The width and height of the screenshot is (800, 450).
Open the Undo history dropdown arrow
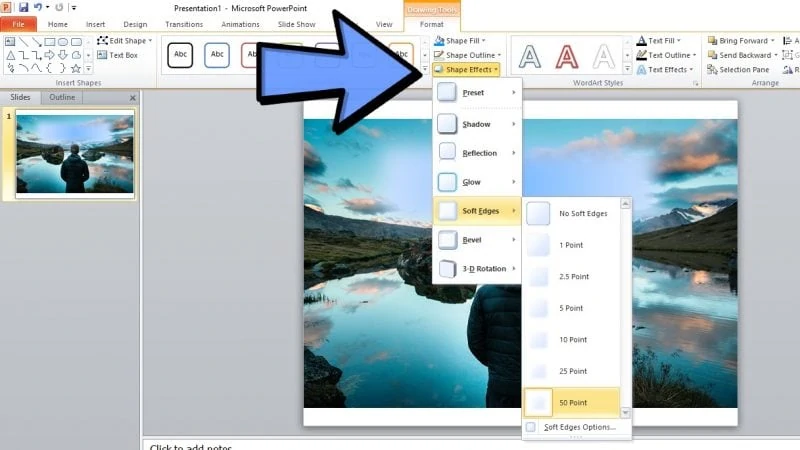click(x=47, y=7)
